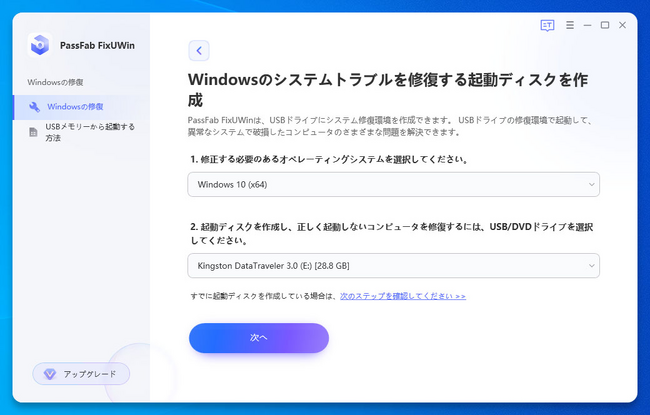Open the Windows 10 (x64) operating system dropdown
Viewport: 650px width, 415px height.
click(x=393, y=184)
